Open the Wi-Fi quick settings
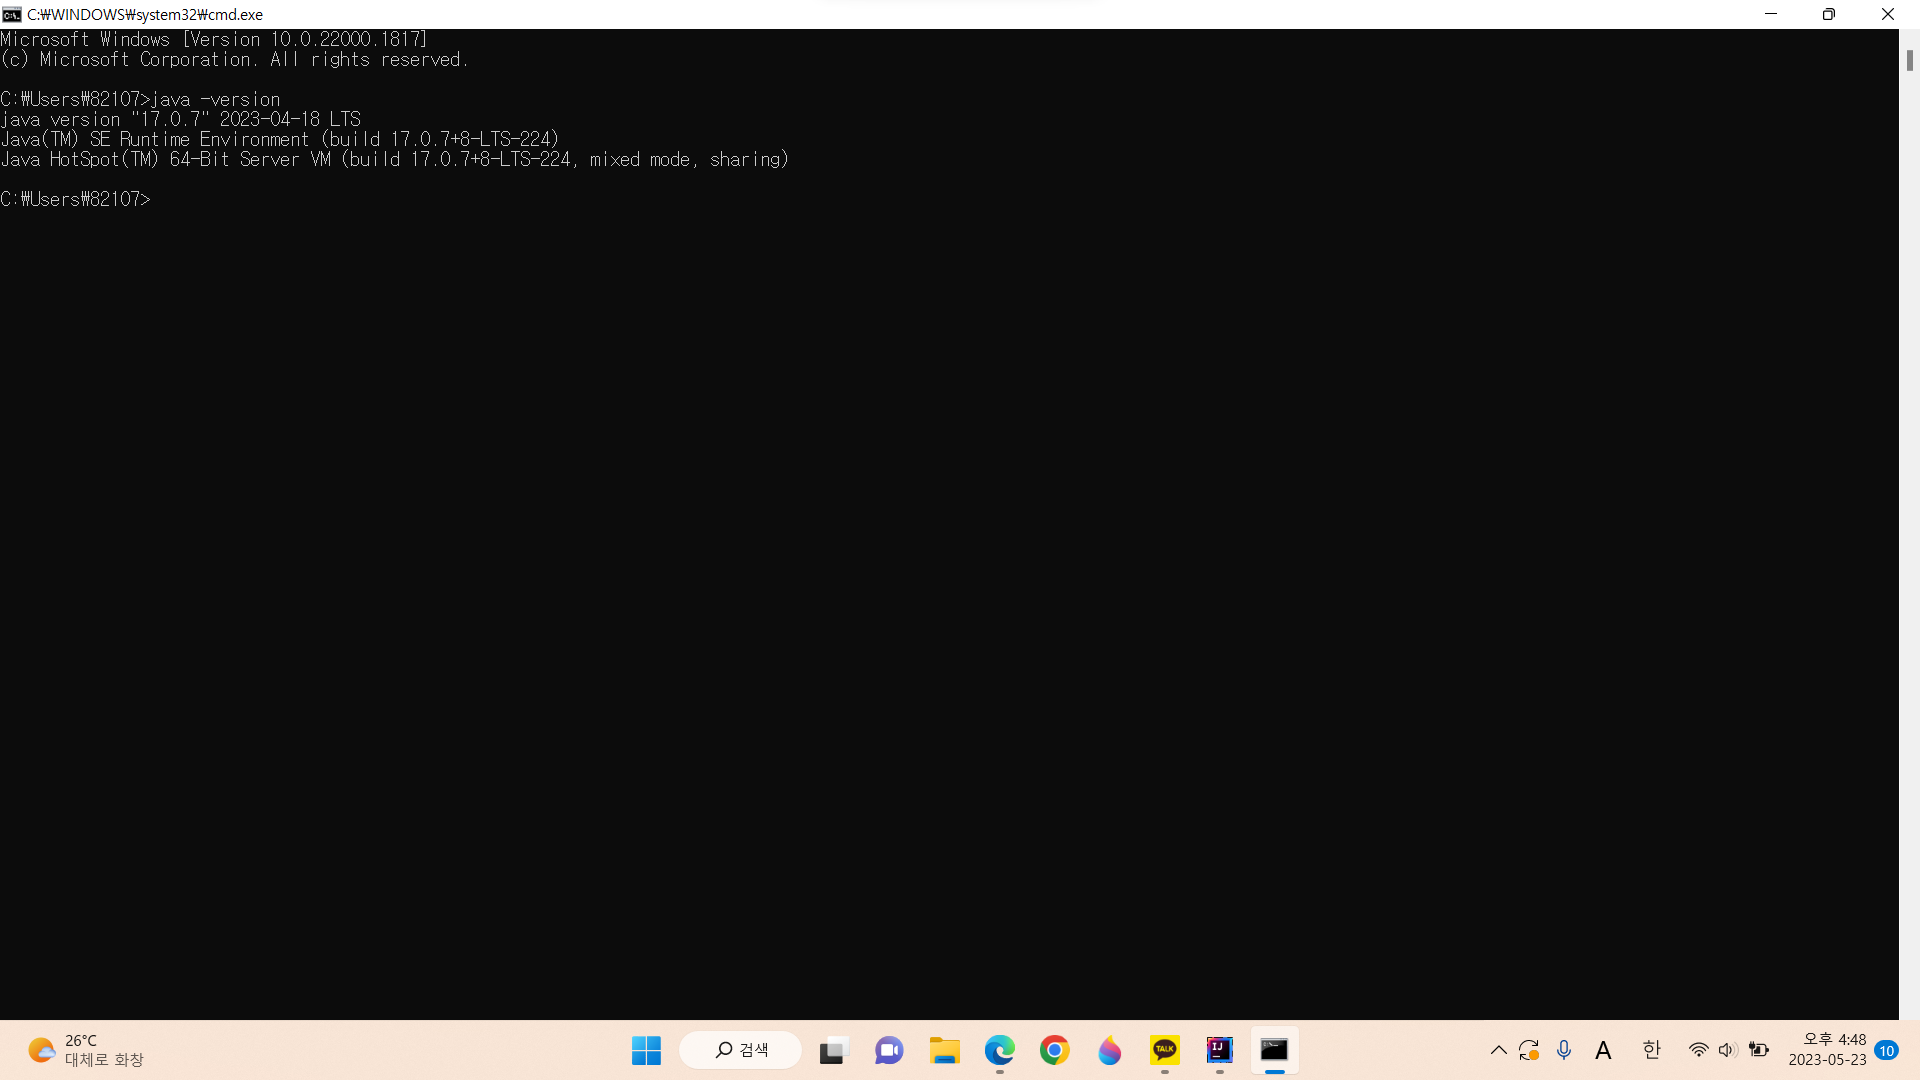Viewport: 1920px width, 1080px height. (1698, 1050)
